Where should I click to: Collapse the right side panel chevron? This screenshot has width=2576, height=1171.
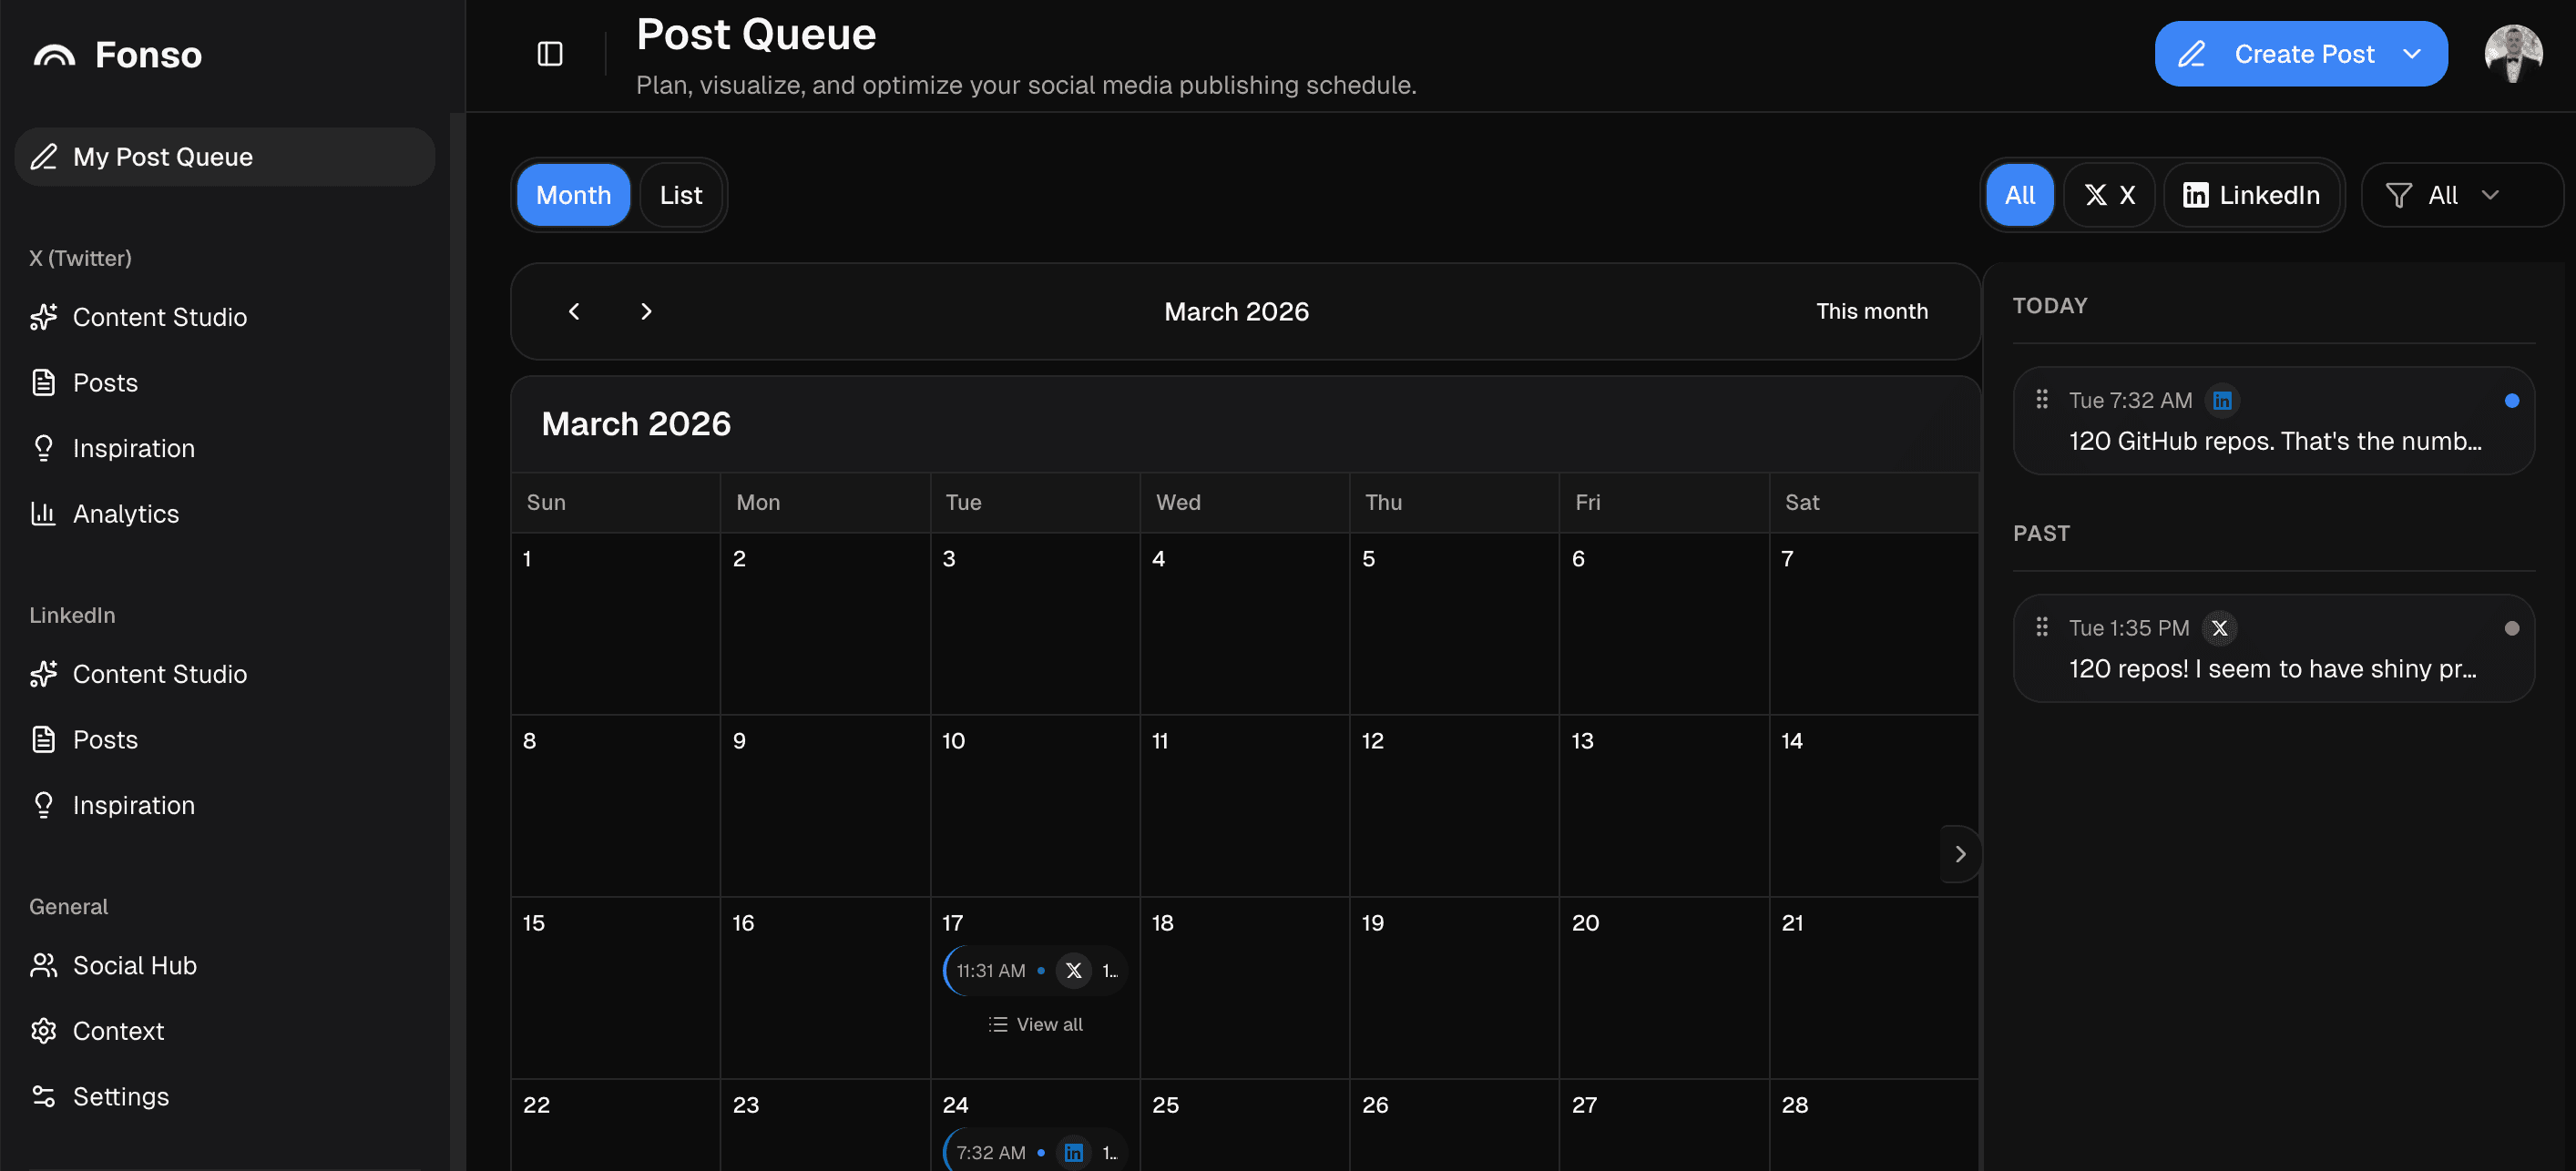pos(1960,854)
